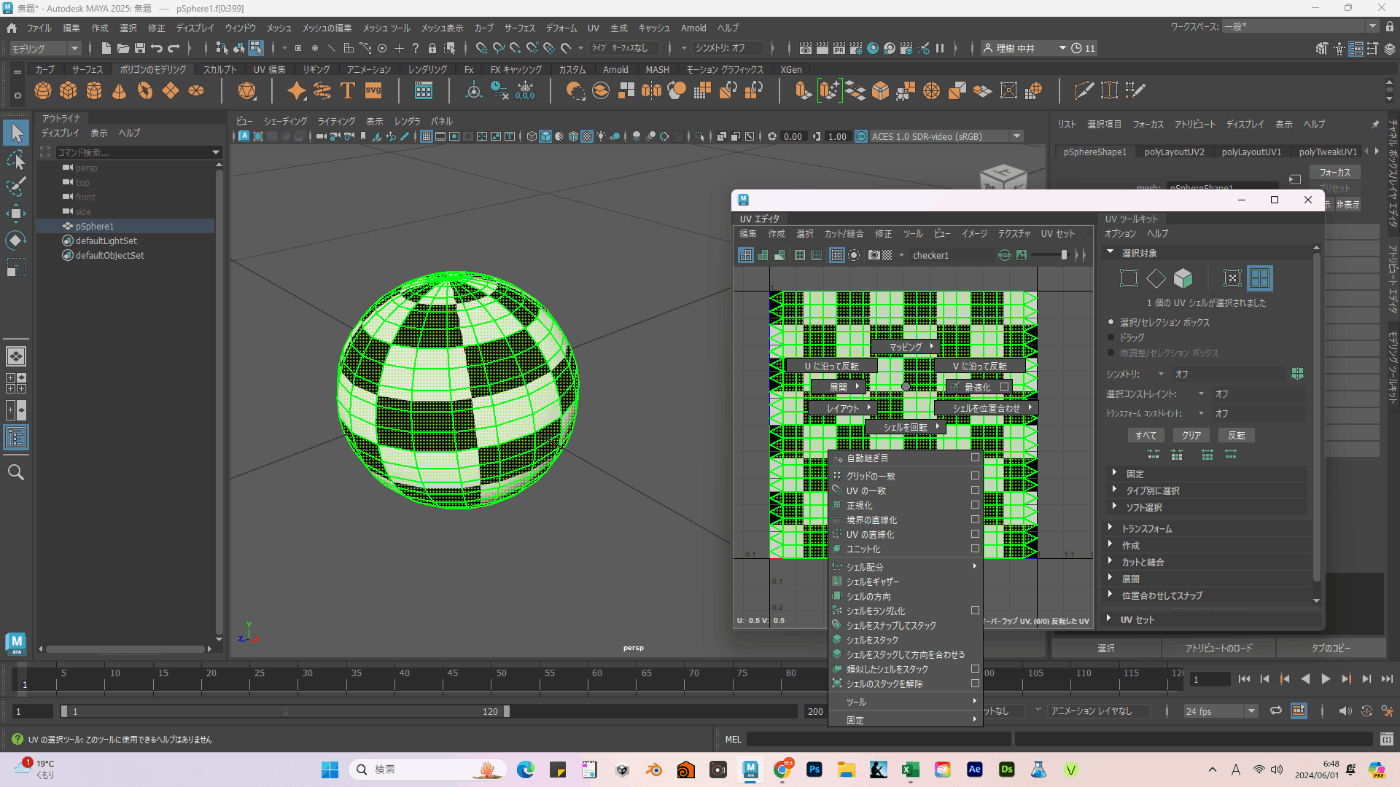1400x787 pixels.
Task: Click the フォーカス button in Attribute Editor
Action: coord(1335,173)
